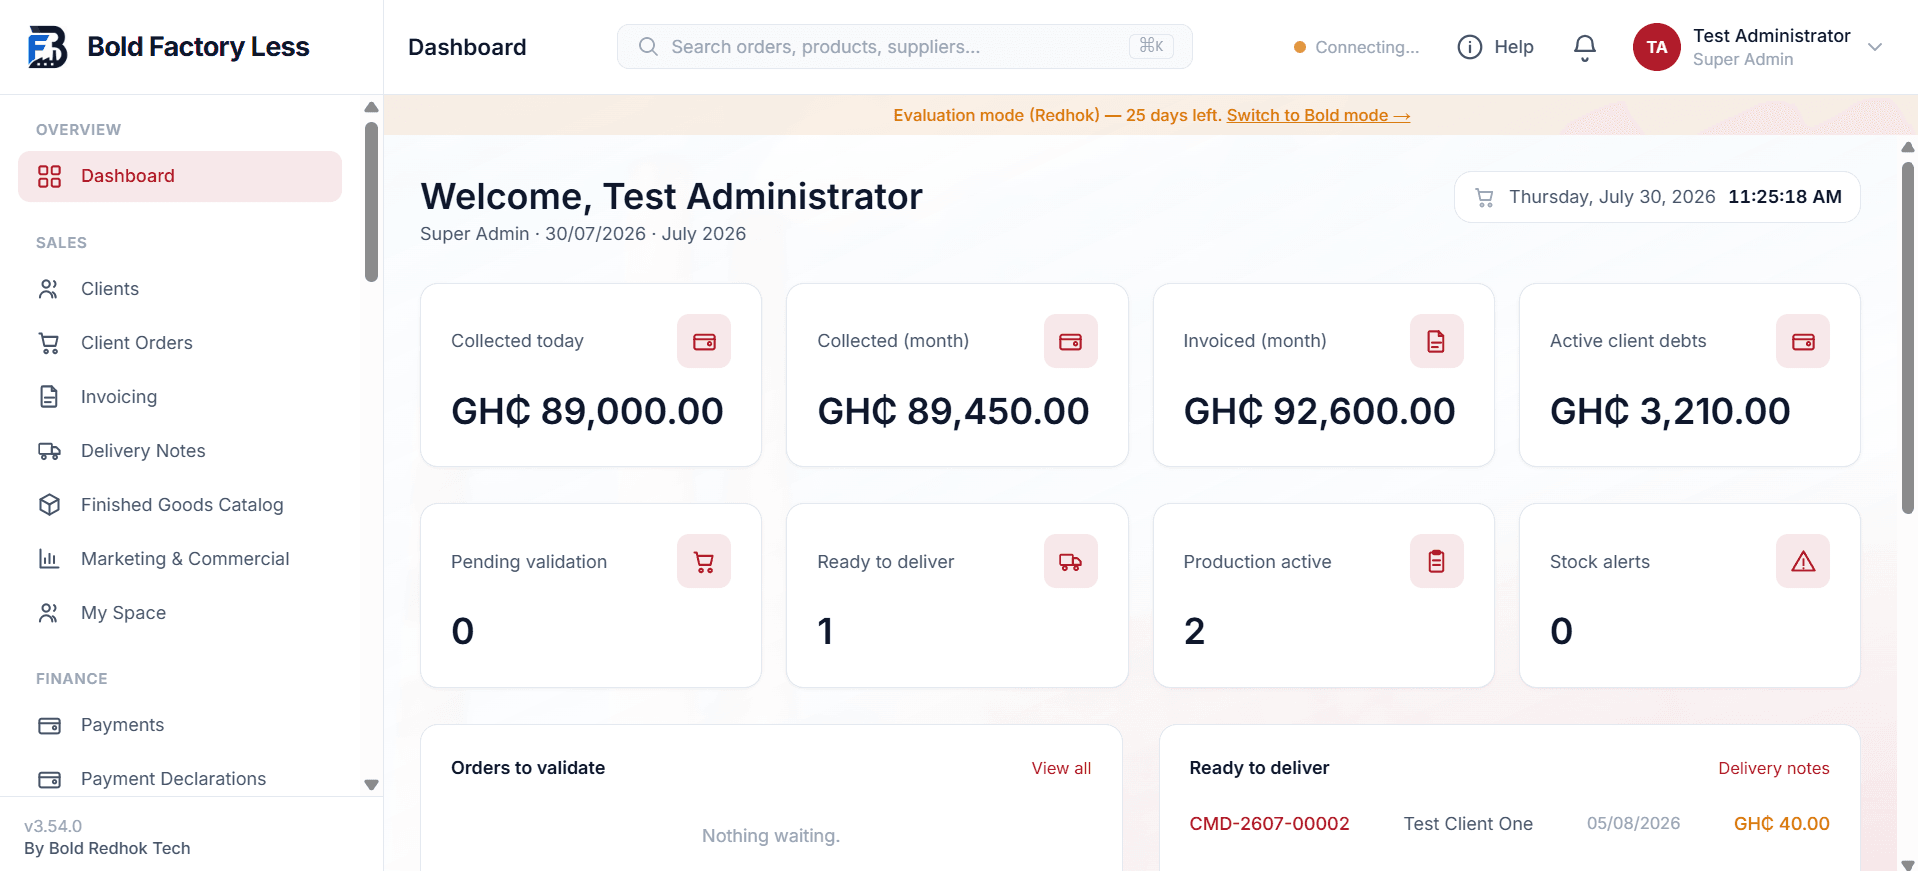Click the main page scrollbar thumb
Screen dimensions: 1918x871
pyautogui.click(x=1907, y=338)
